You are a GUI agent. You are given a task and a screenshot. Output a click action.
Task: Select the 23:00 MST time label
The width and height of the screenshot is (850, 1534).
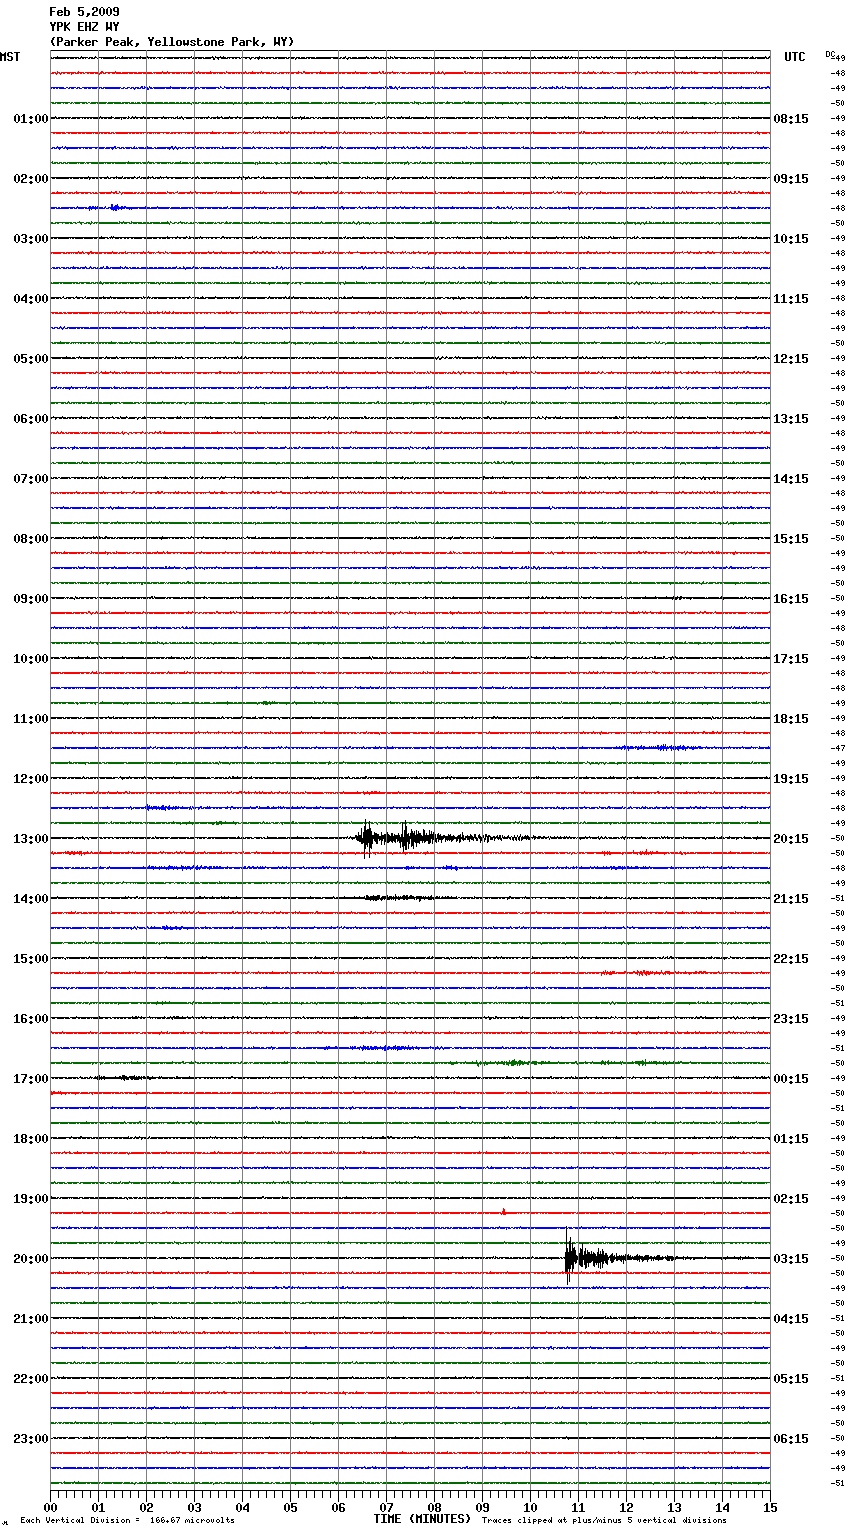(x=31, y=1439)
